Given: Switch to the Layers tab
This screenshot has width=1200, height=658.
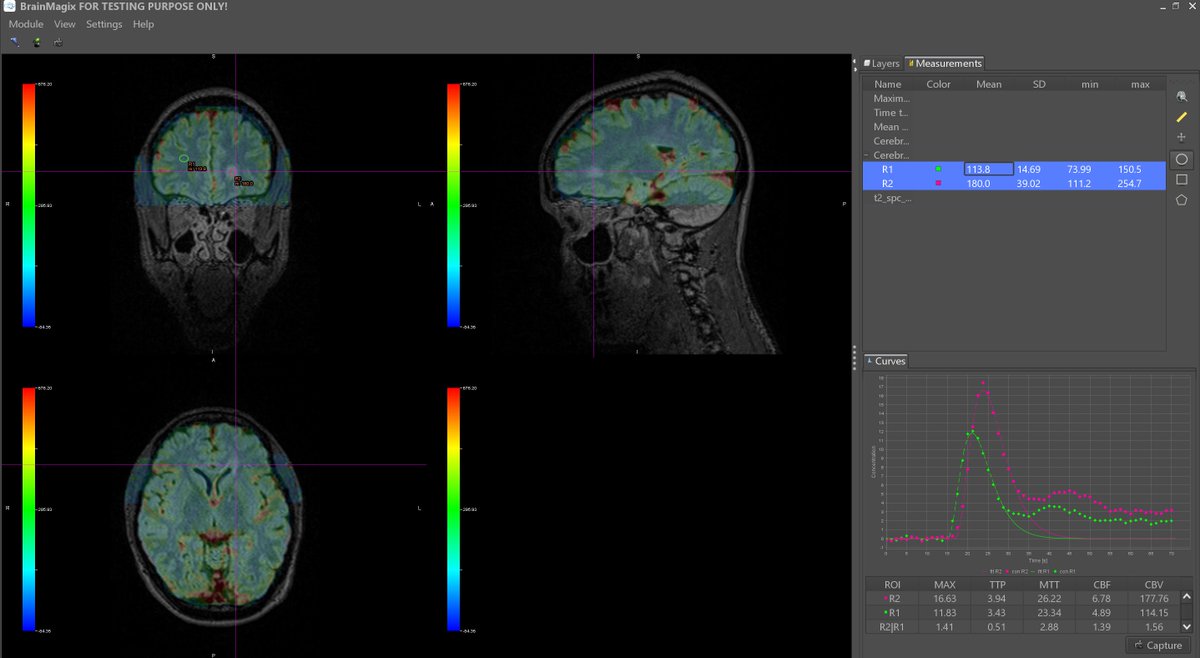Looking at the screenshot, I should (882, 63).
